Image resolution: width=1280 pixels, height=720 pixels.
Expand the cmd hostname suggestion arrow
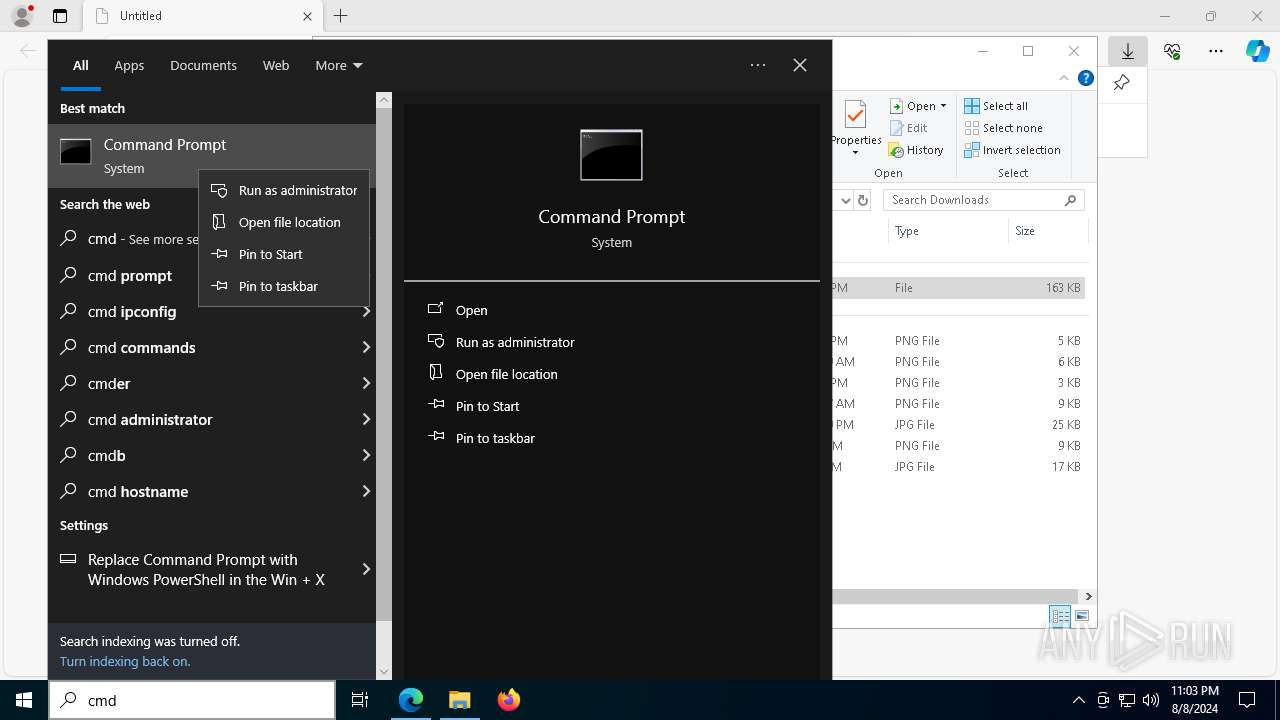point(366,491)
